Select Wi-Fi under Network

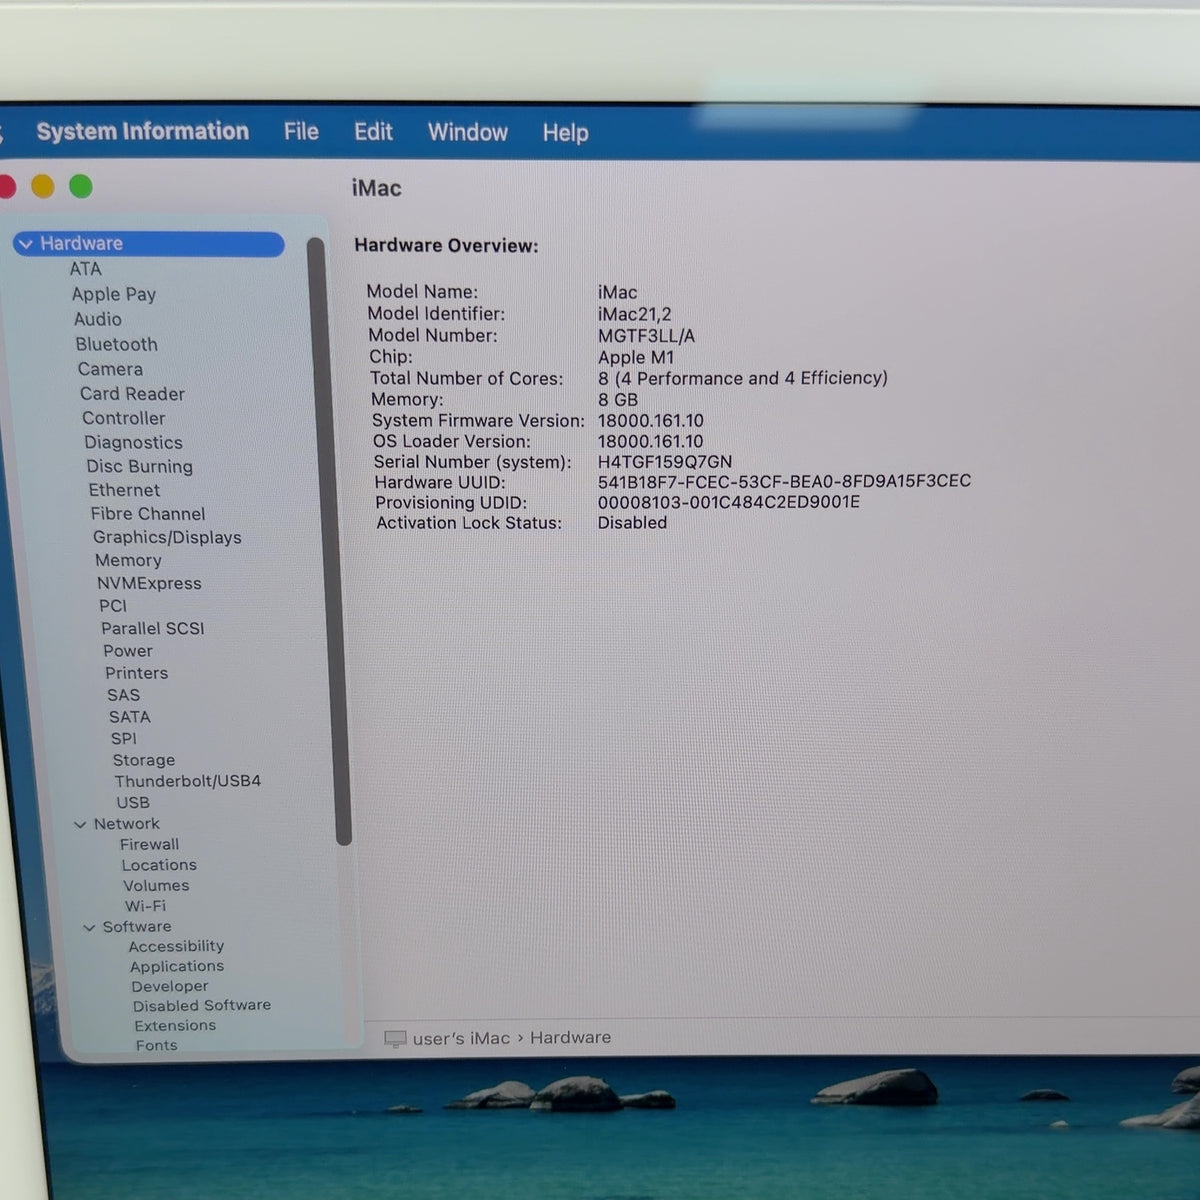pos(145,906)
